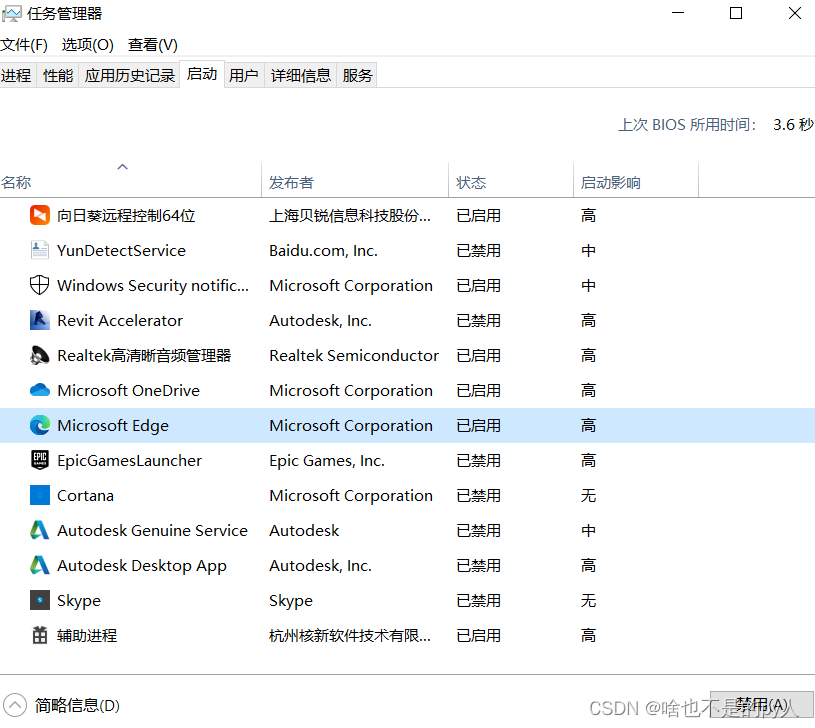Click the 辅助进程 gift box icon

[40, 635]
